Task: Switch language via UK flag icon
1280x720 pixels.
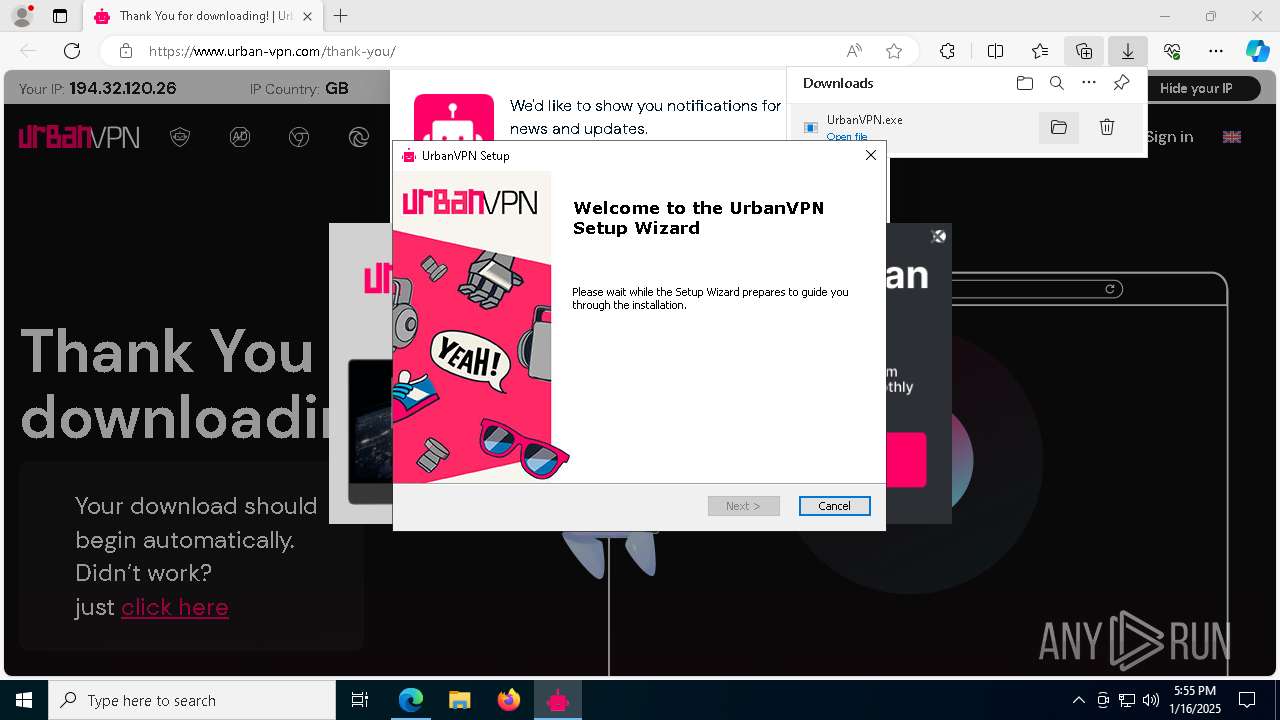Action: pyautogui.click(x=1232, y=137)
